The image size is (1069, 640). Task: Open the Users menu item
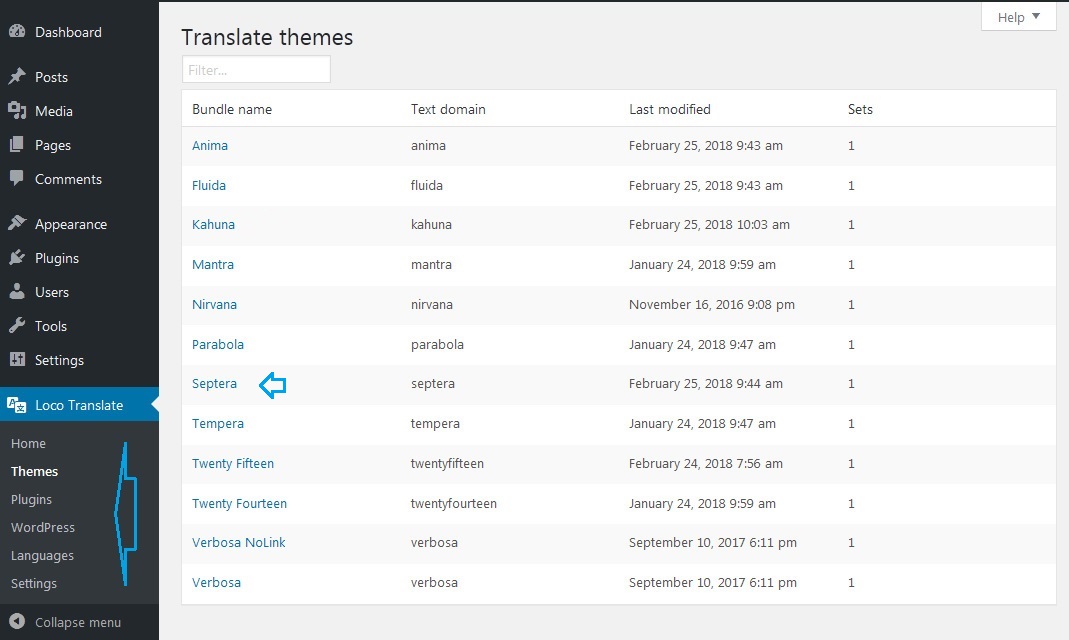tap(52, 292)
